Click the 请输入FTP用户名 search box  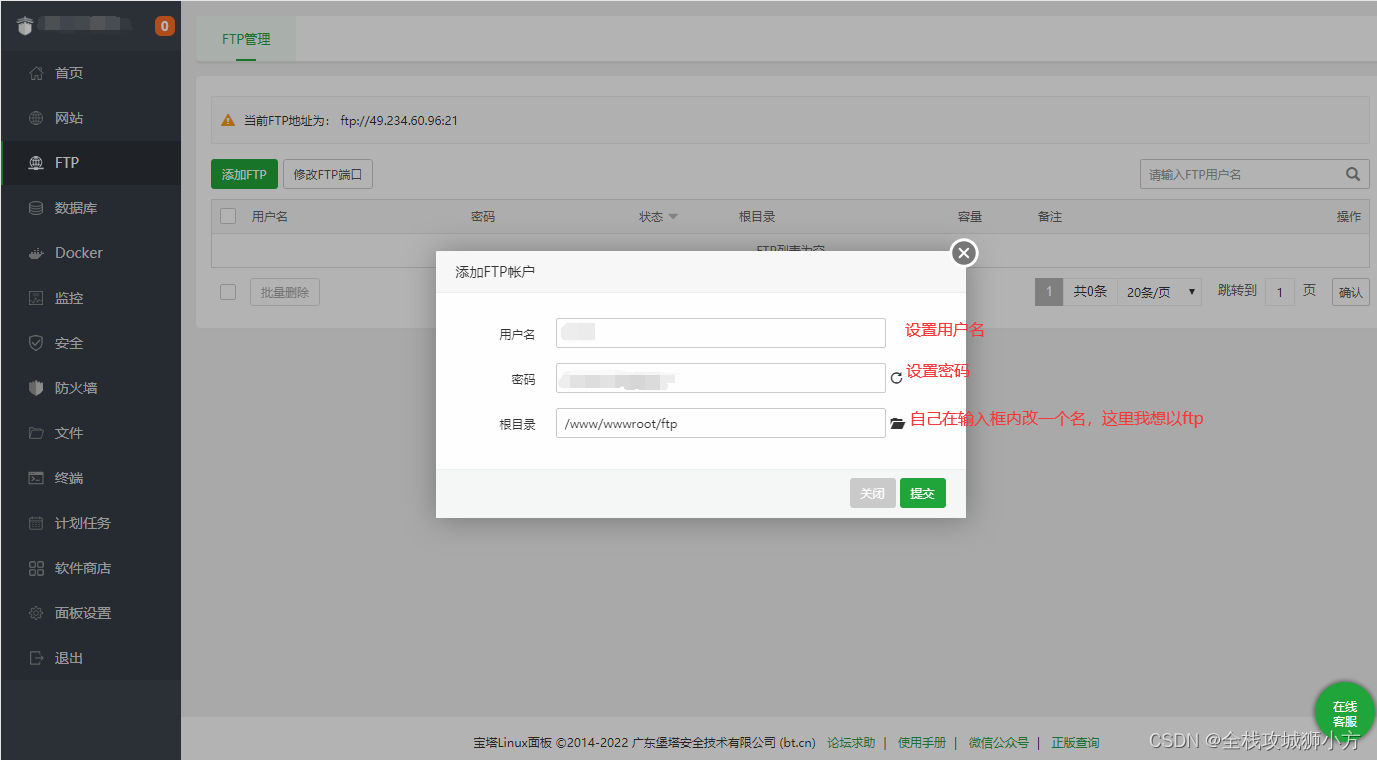pyautogui.click(x=1240, y=174)
